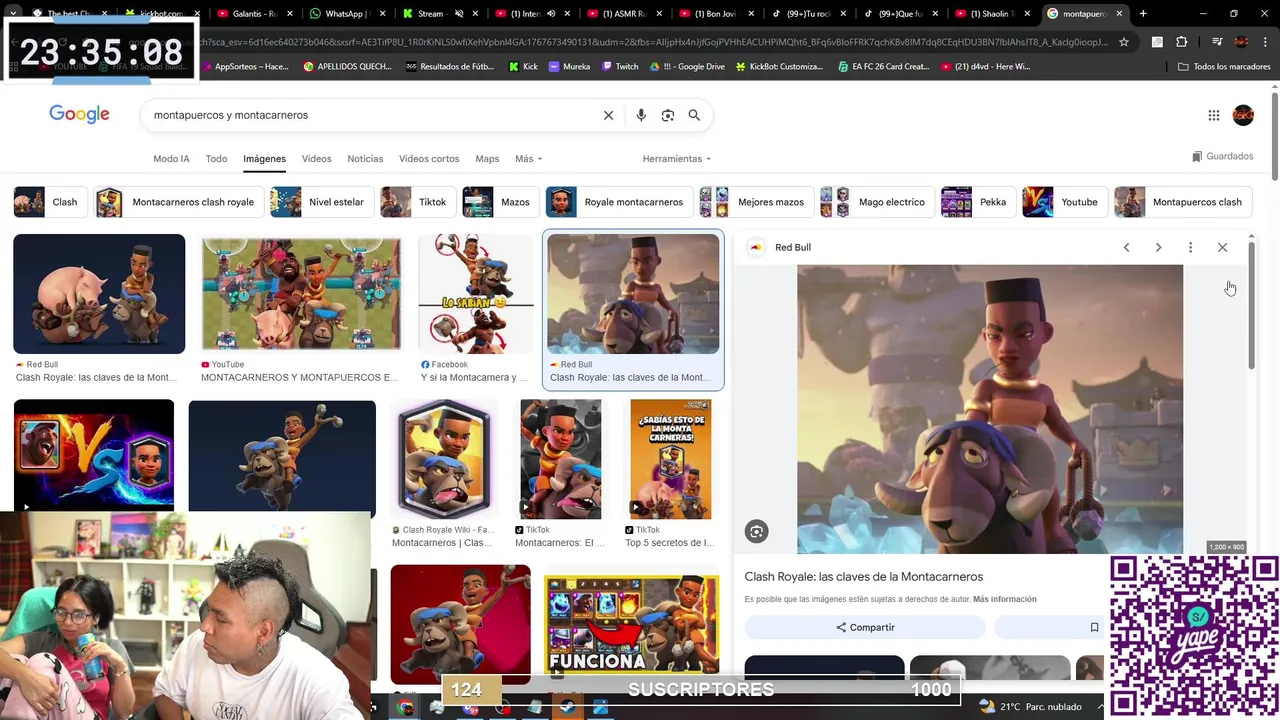Close the image preview panel
The height and width of the screenshot is (720, 1280).
(x=1222, y=247)
